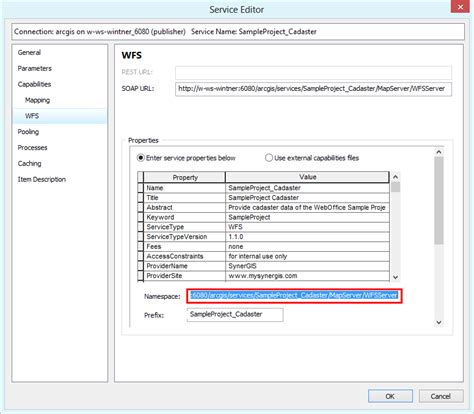
Task: Click the Fees value 'none'
Action: click(x=307, y=247)
